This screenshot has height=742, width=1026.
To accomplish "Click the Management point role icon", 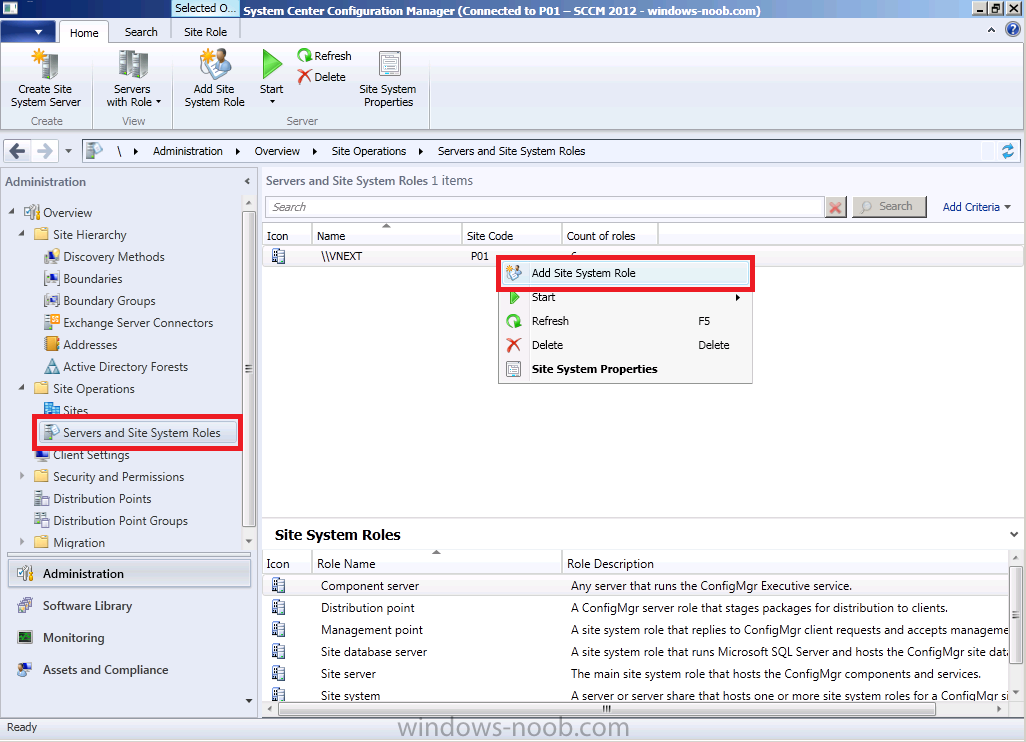I will (x=279, y=629).
